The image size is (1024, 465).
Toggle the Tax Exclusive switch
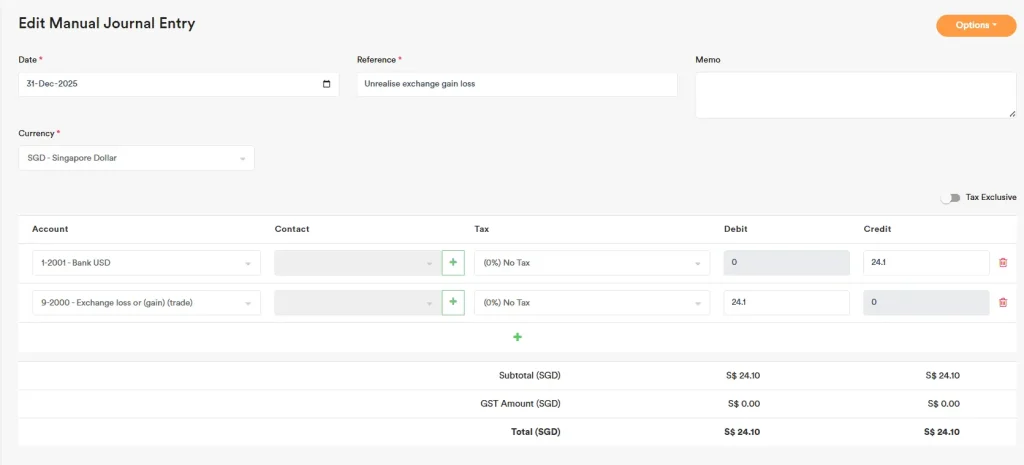[950, 198]
